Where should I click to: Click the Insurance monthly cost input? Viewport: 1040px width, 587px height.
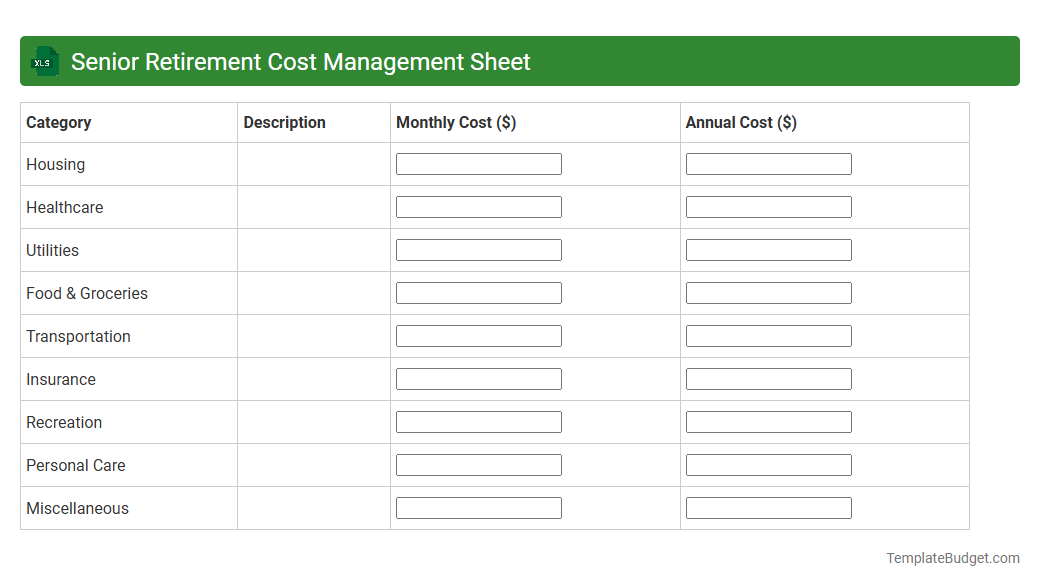(478, 378)
